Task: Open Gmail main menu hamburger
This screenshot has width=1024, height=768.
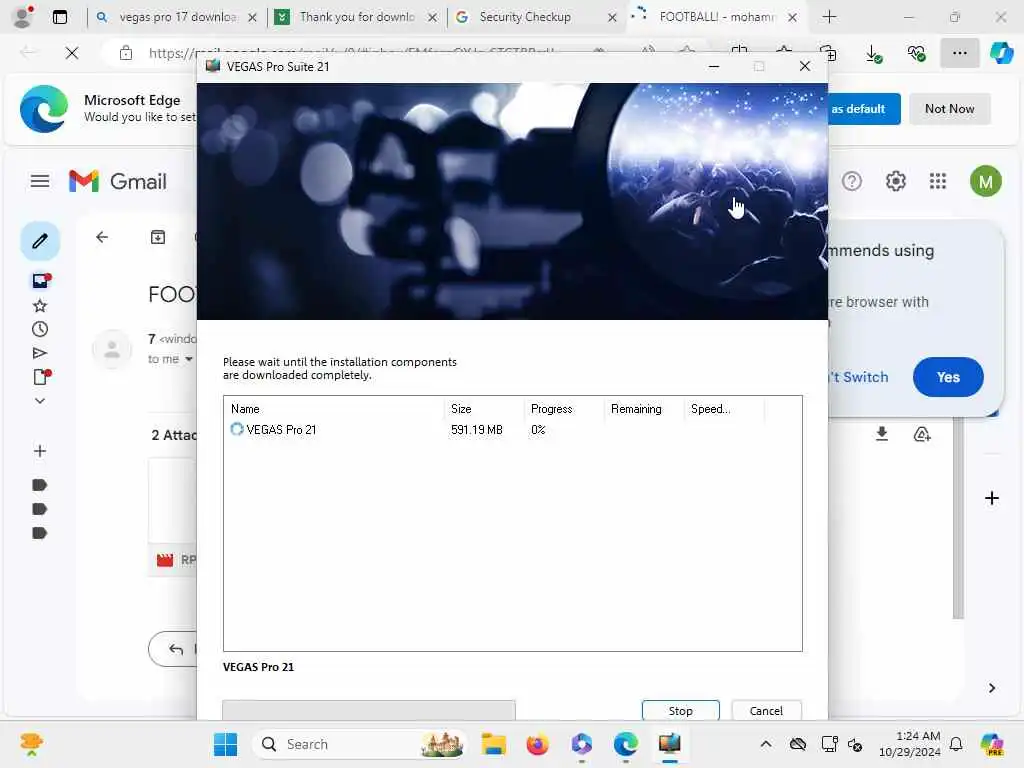Action: click(x=40, y=181)
